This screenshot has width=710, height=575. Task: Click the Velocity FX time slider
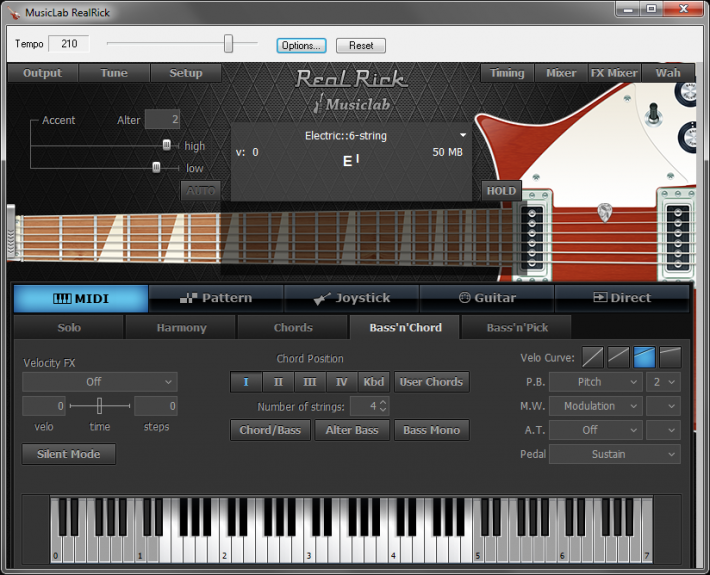(x=100, y=406)
